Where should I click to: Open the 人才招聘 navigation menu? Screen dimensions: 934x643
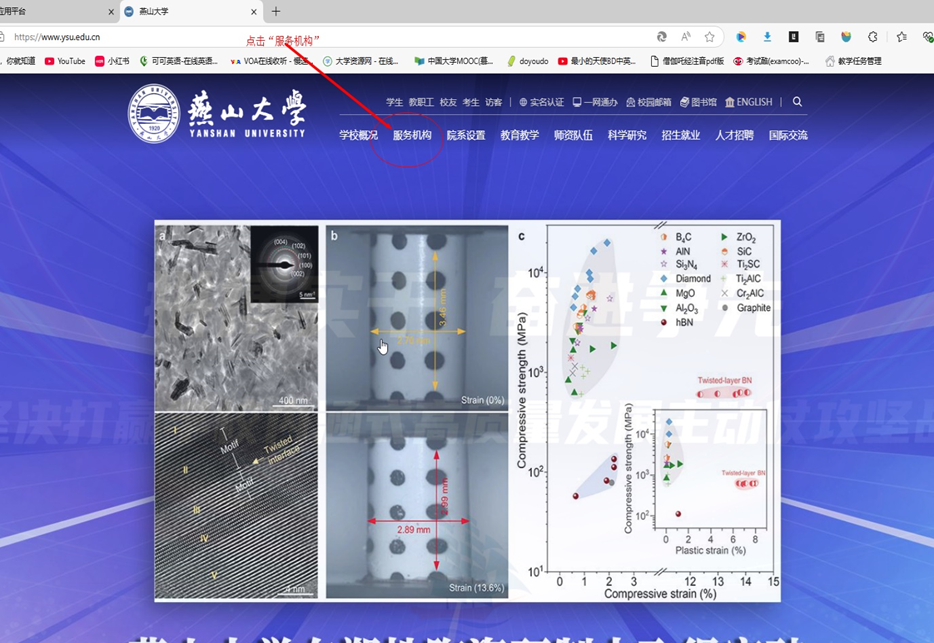[734, 135]
